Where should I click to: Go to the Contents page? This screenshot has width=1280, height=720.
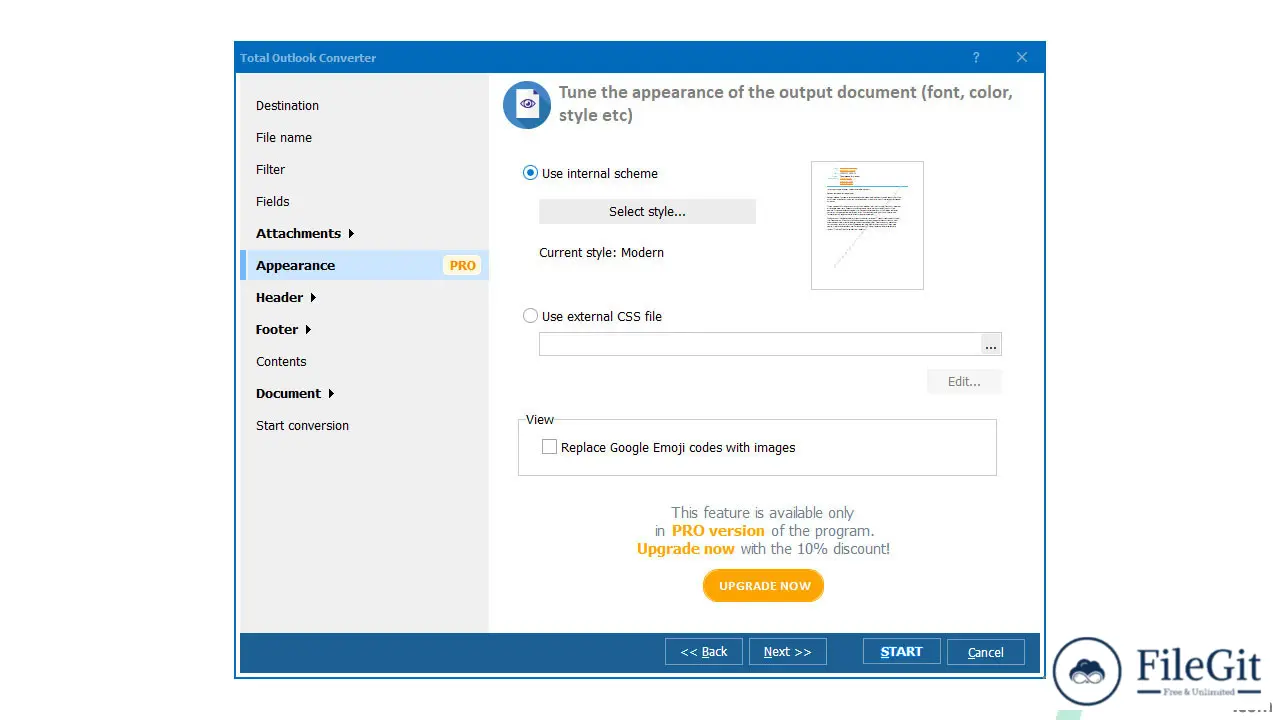pyautogui.click(x=281, y=361)
